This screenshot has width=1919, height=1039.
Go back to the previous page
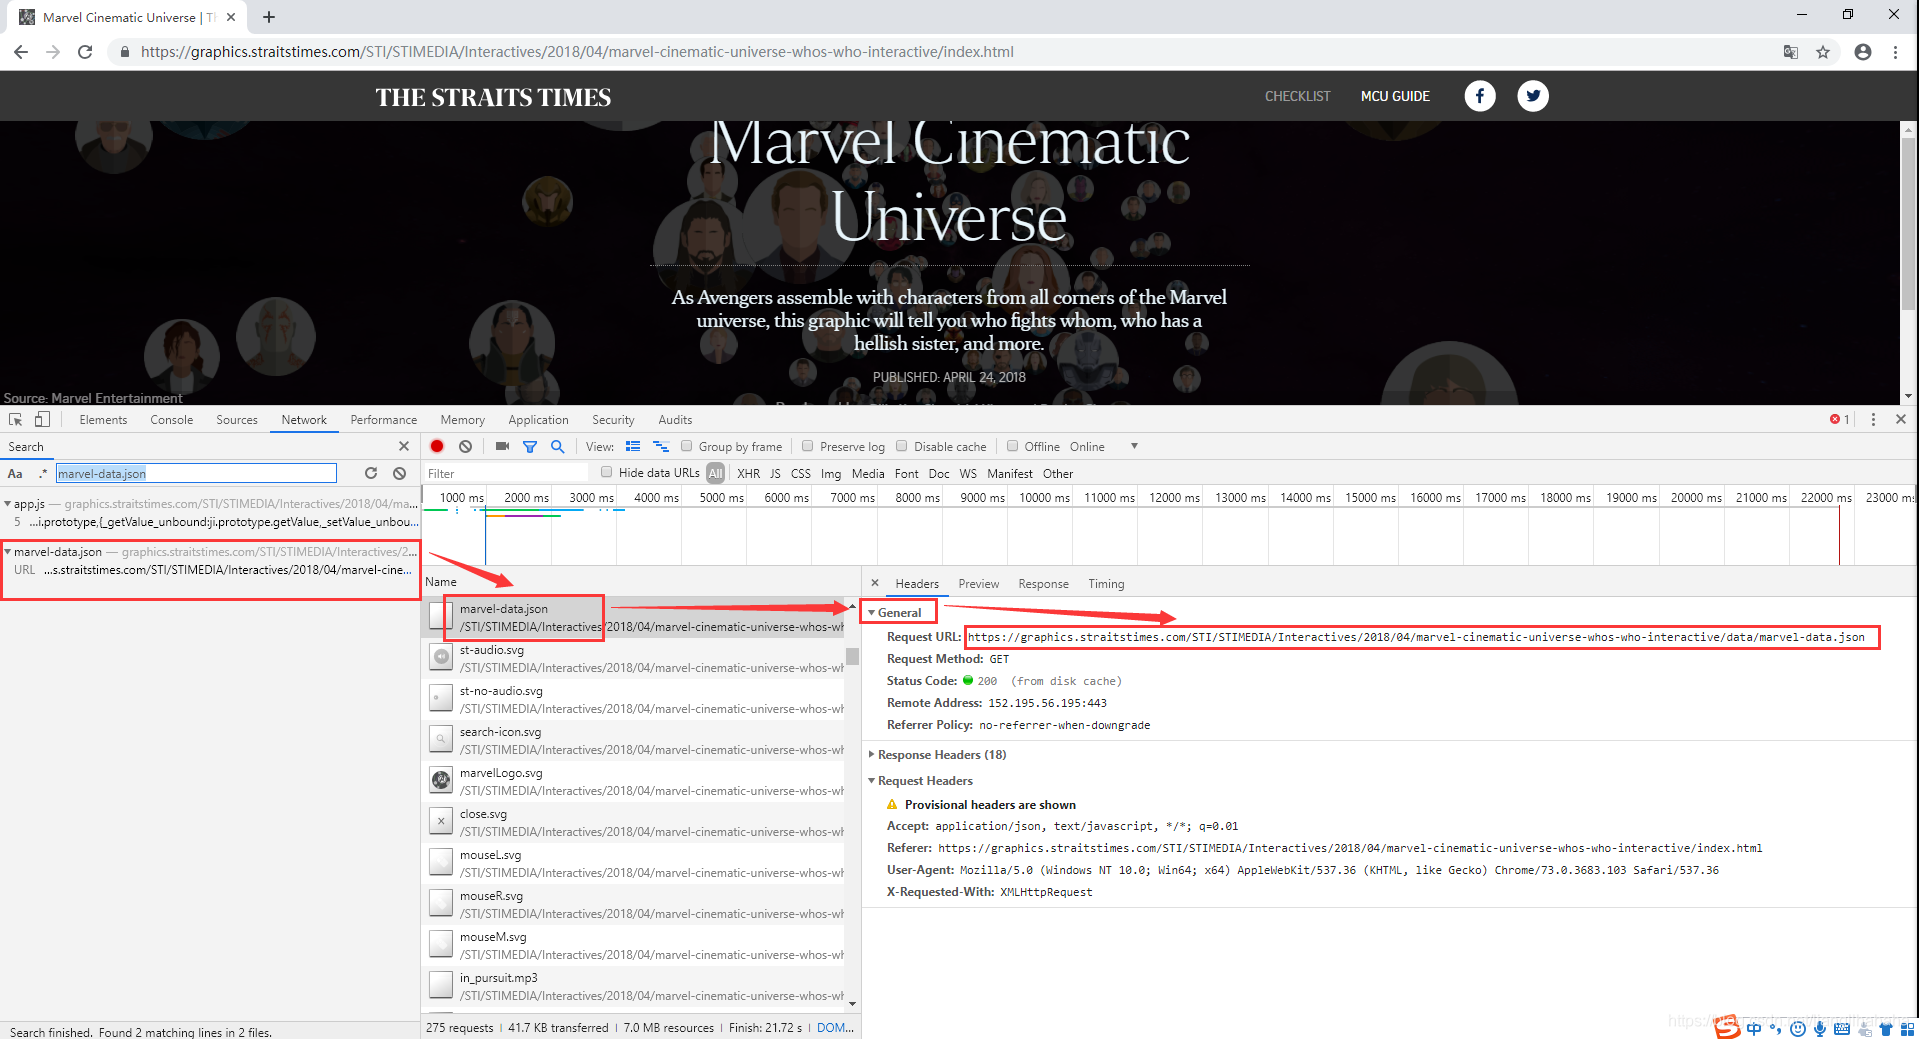21,52
